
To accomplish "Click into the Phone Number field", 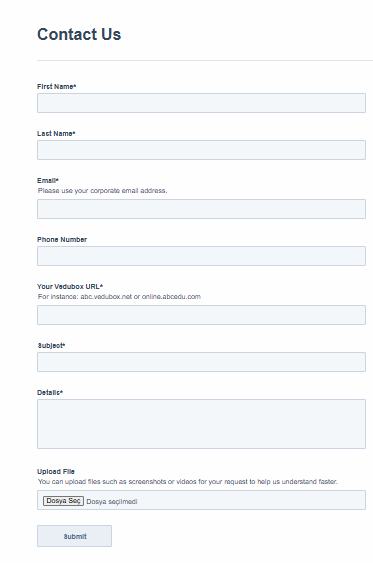I will point(201,256).
